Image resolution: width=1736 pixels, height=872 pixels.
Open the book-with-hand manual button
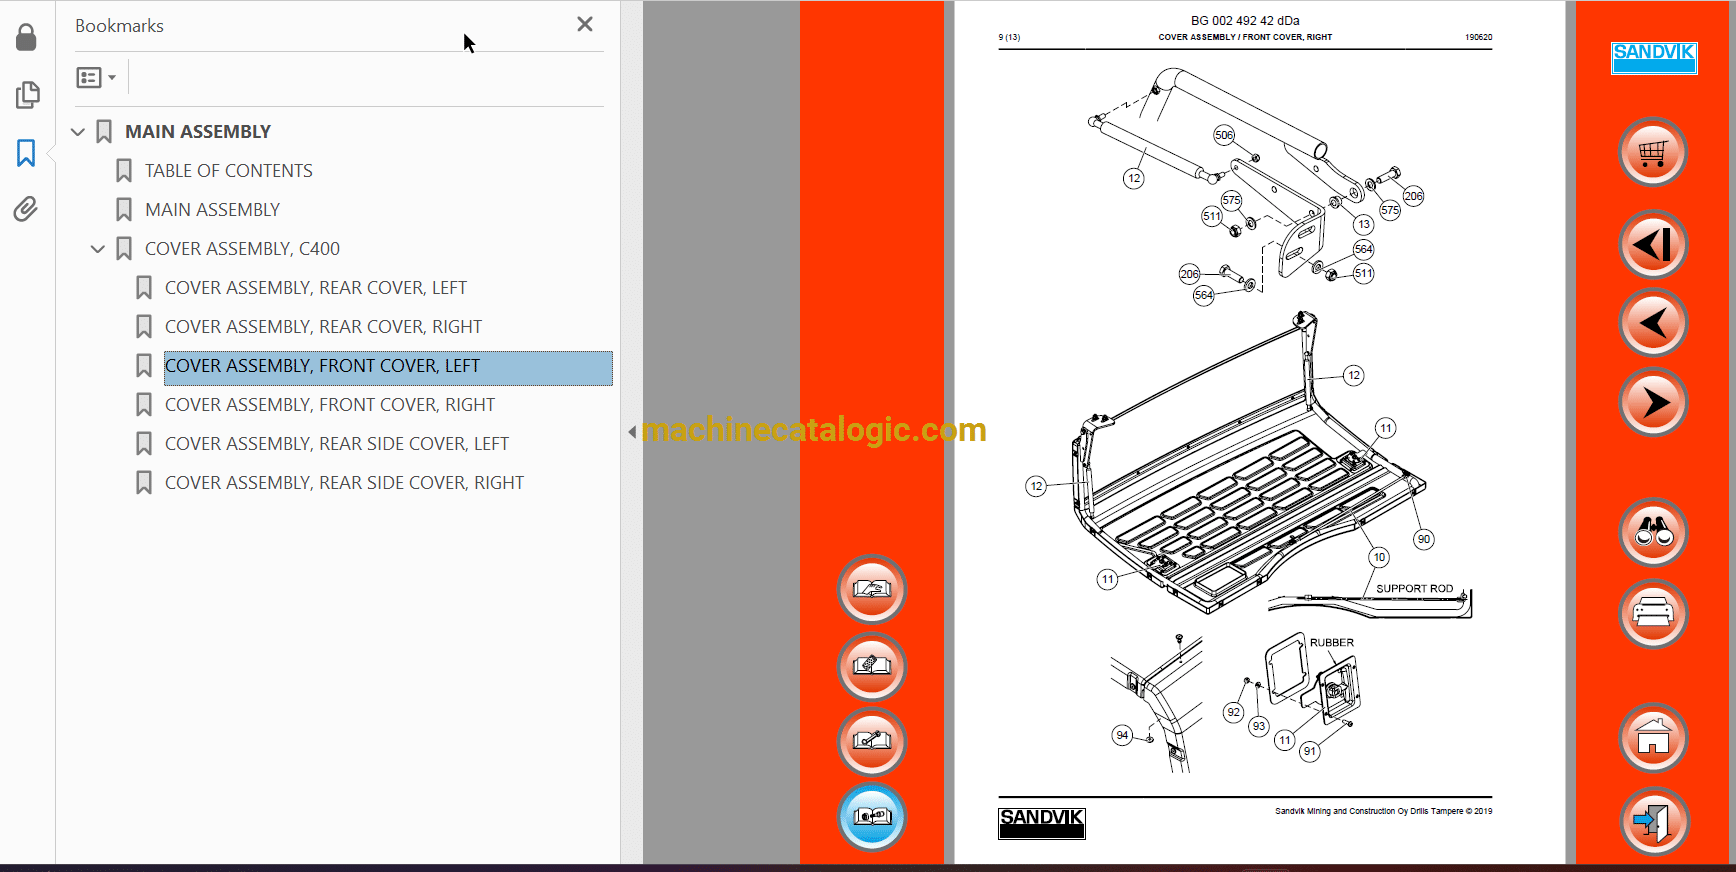872,589
